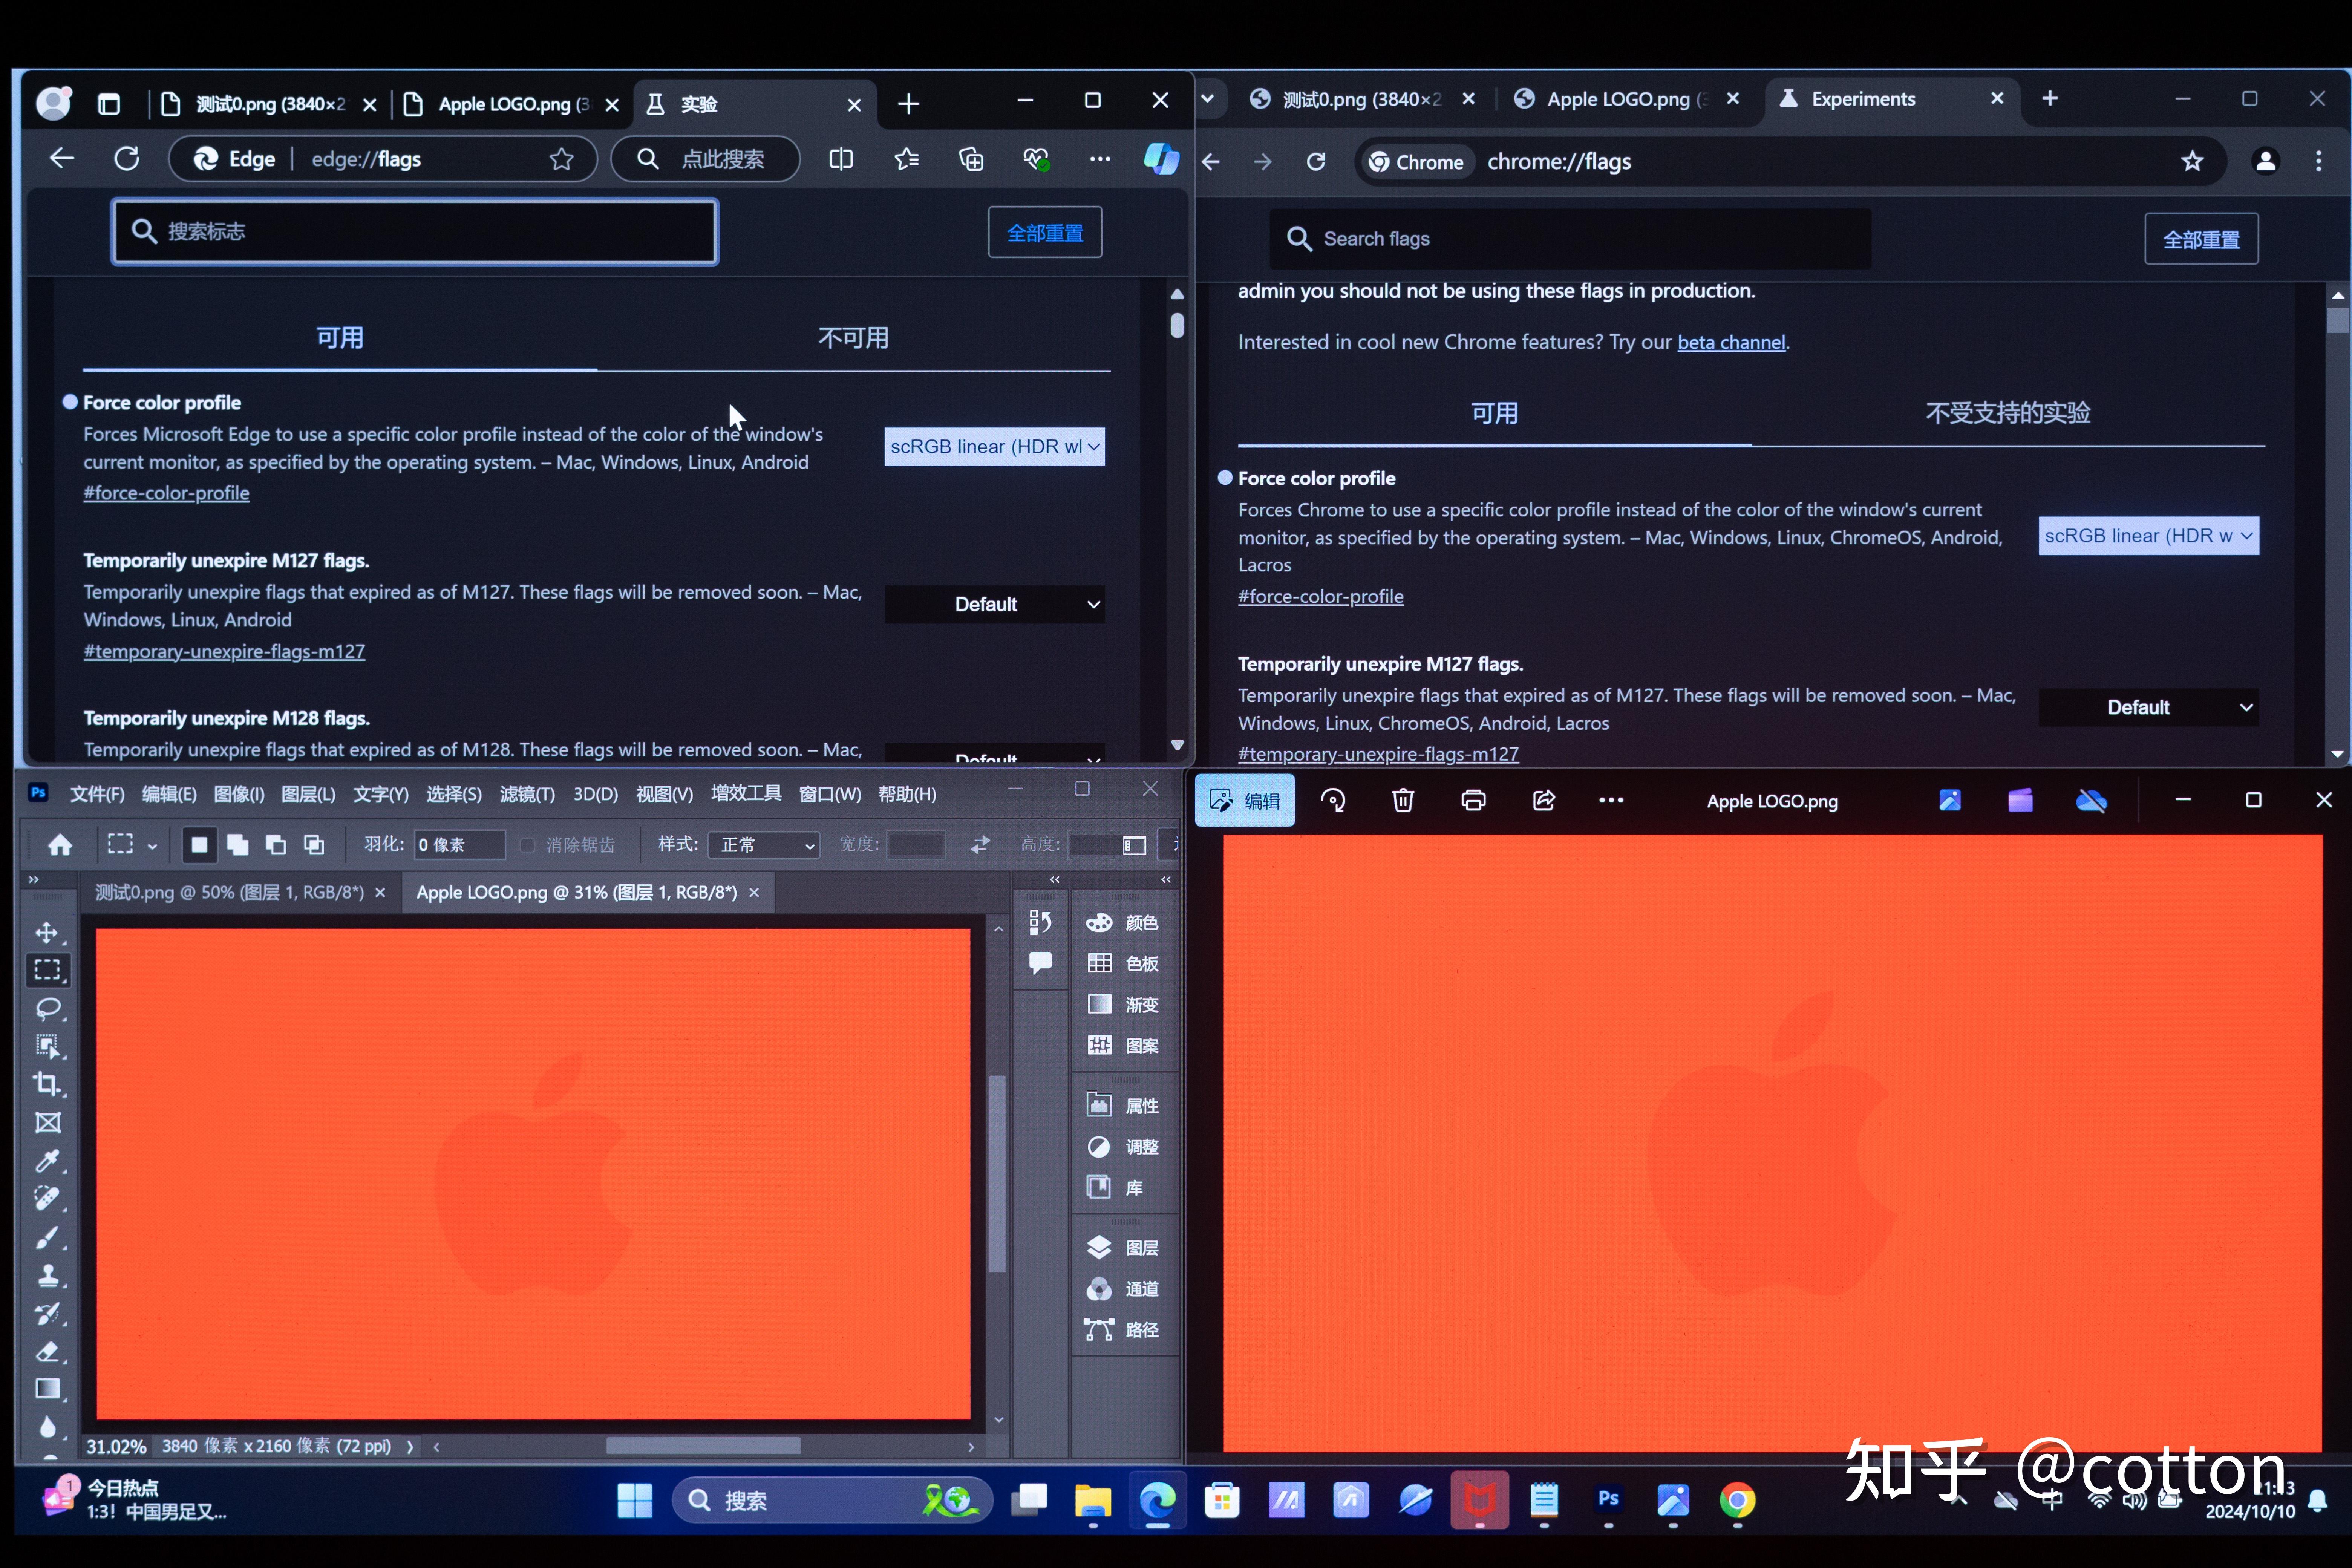Screen dimensions: 2352x1568
Task: Open the 滤镜(T) menu in Photoshop
Action: tap(527, 794)
